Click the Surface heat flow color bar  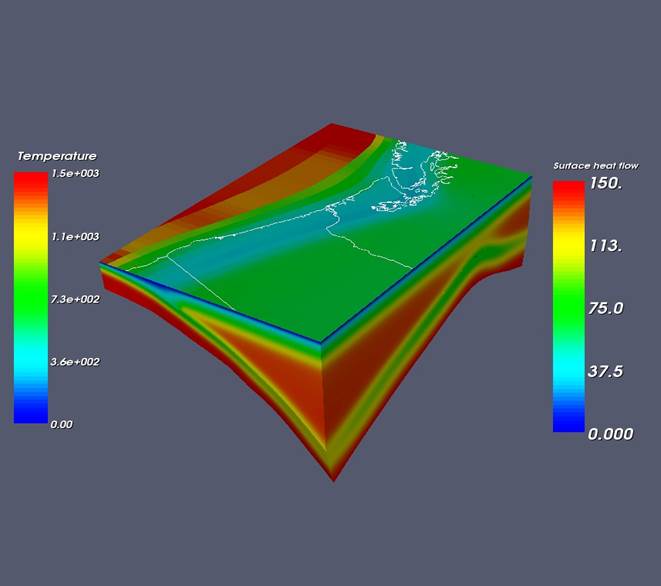tap(569, 306)
